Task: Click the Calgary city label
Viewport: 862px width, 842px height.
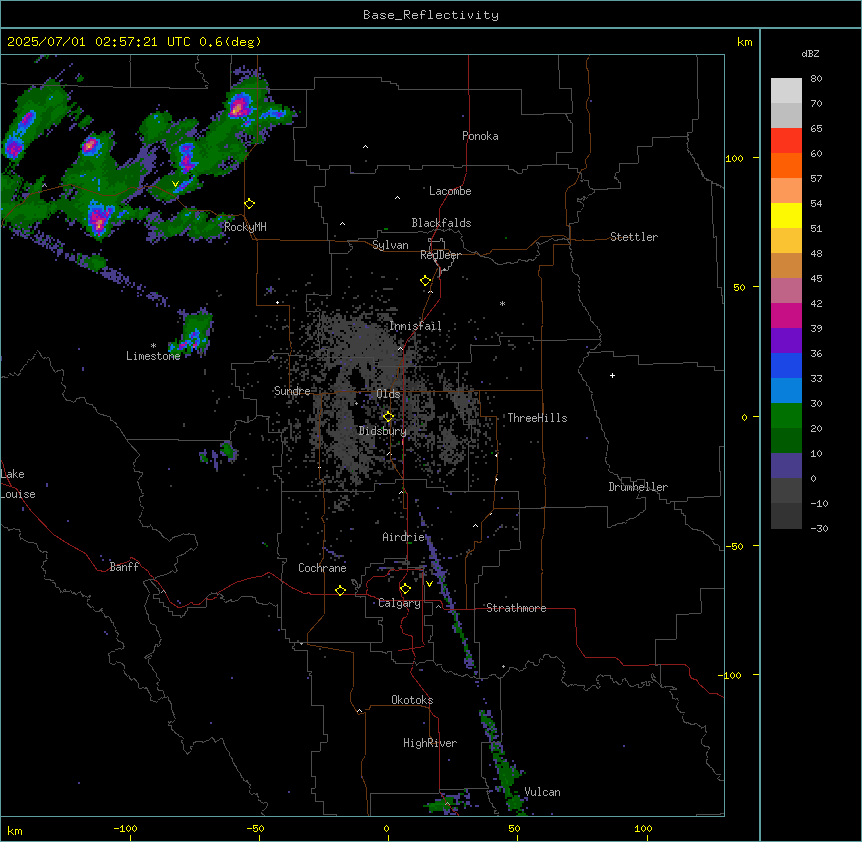Action: pyautogui.click(x=400, y=603)
